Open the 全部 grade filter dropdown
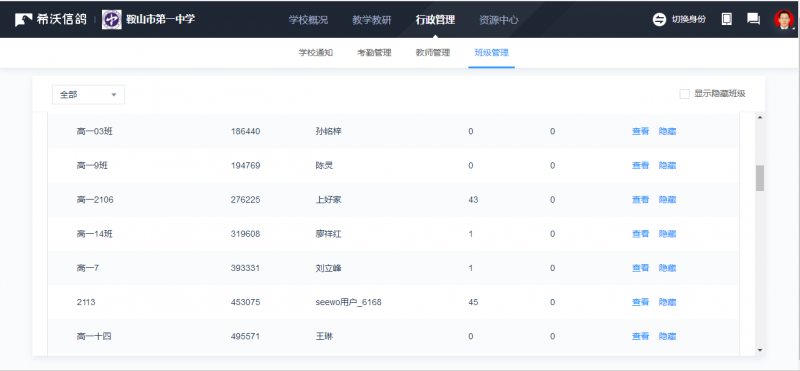The height and width of the screenshot is (371, 800). [88, 95]
